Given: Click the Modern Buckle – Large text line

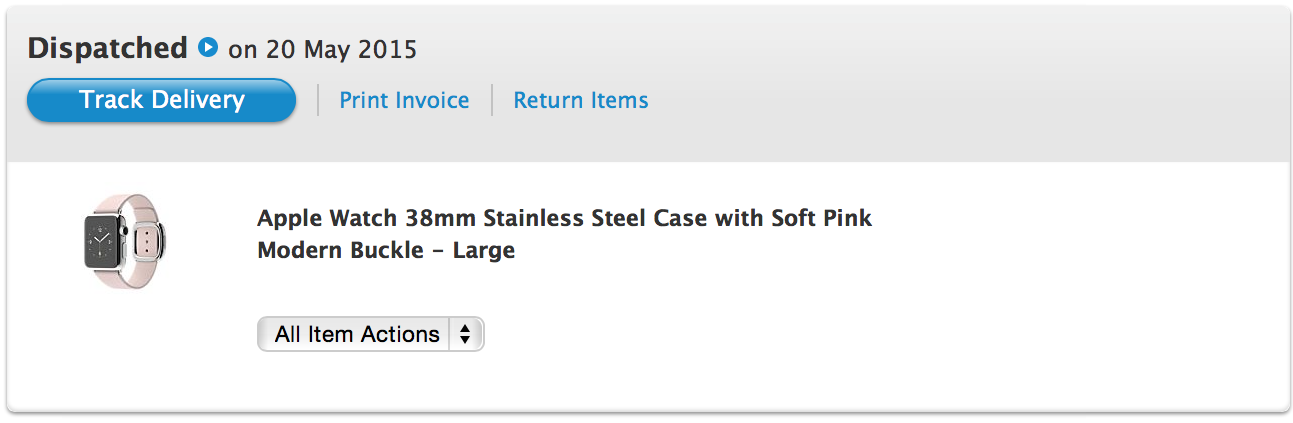Looking at the screenshot, I should click(x=385, y=250).
